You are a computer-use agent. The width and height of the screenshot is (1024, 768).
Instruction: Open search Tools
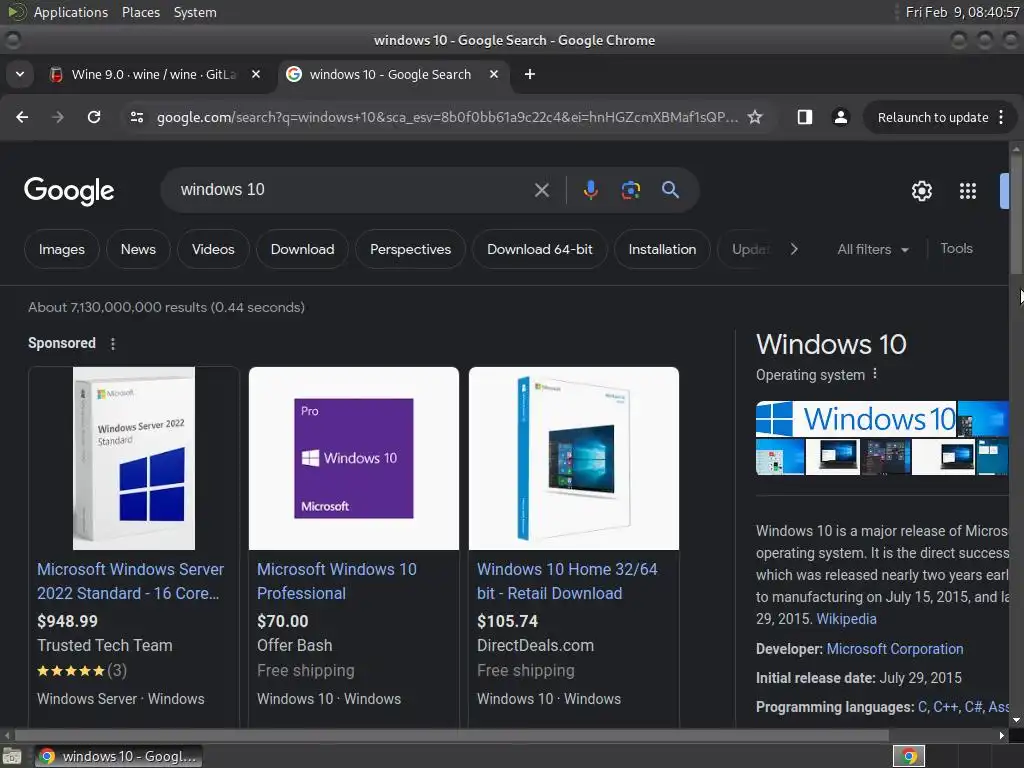coord(956,249)
